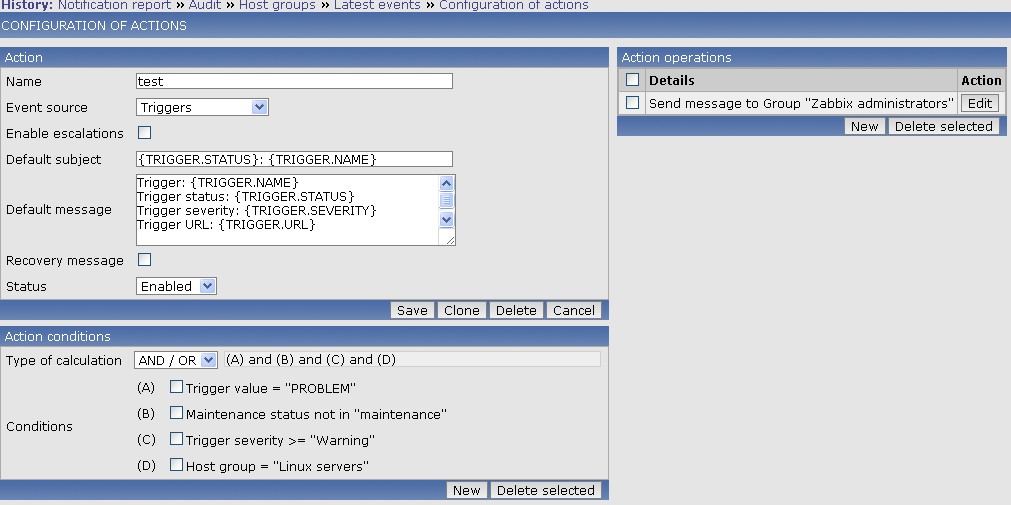Edit the Send message to Group operation
This screenshot has width=1011, height=505.
[980, 103]
